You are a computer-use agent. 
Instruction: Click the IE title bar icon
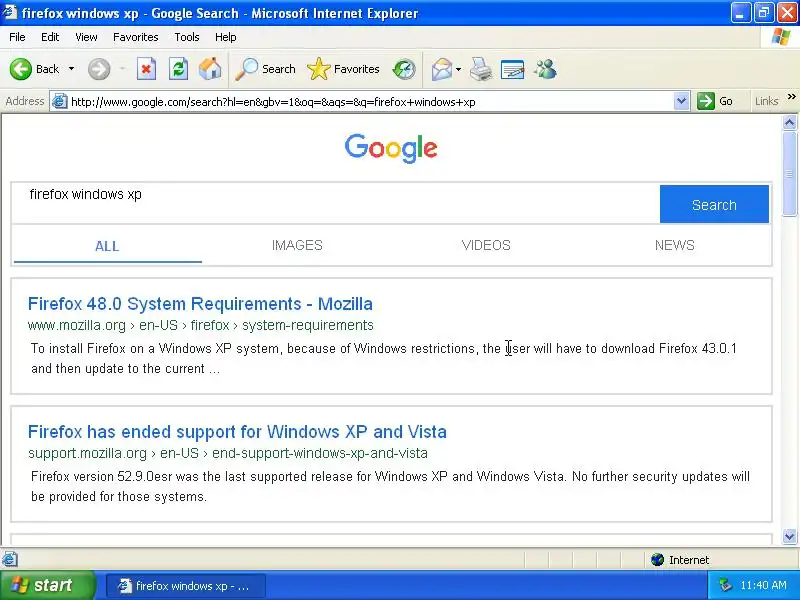[9, 12]
